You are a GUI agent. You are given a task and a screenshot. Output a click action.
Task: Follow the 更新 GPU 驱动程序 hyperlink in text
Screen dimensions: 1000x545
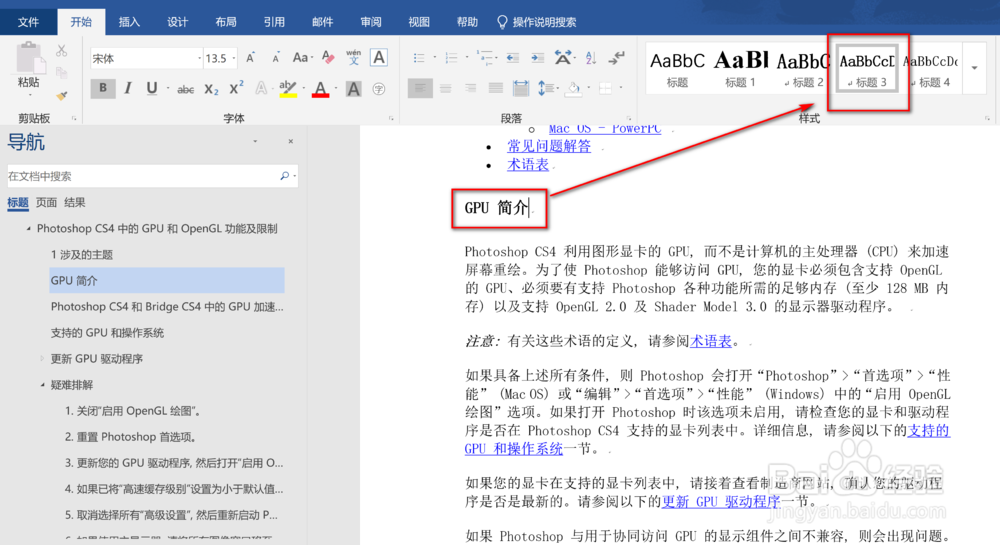point(721,501)
